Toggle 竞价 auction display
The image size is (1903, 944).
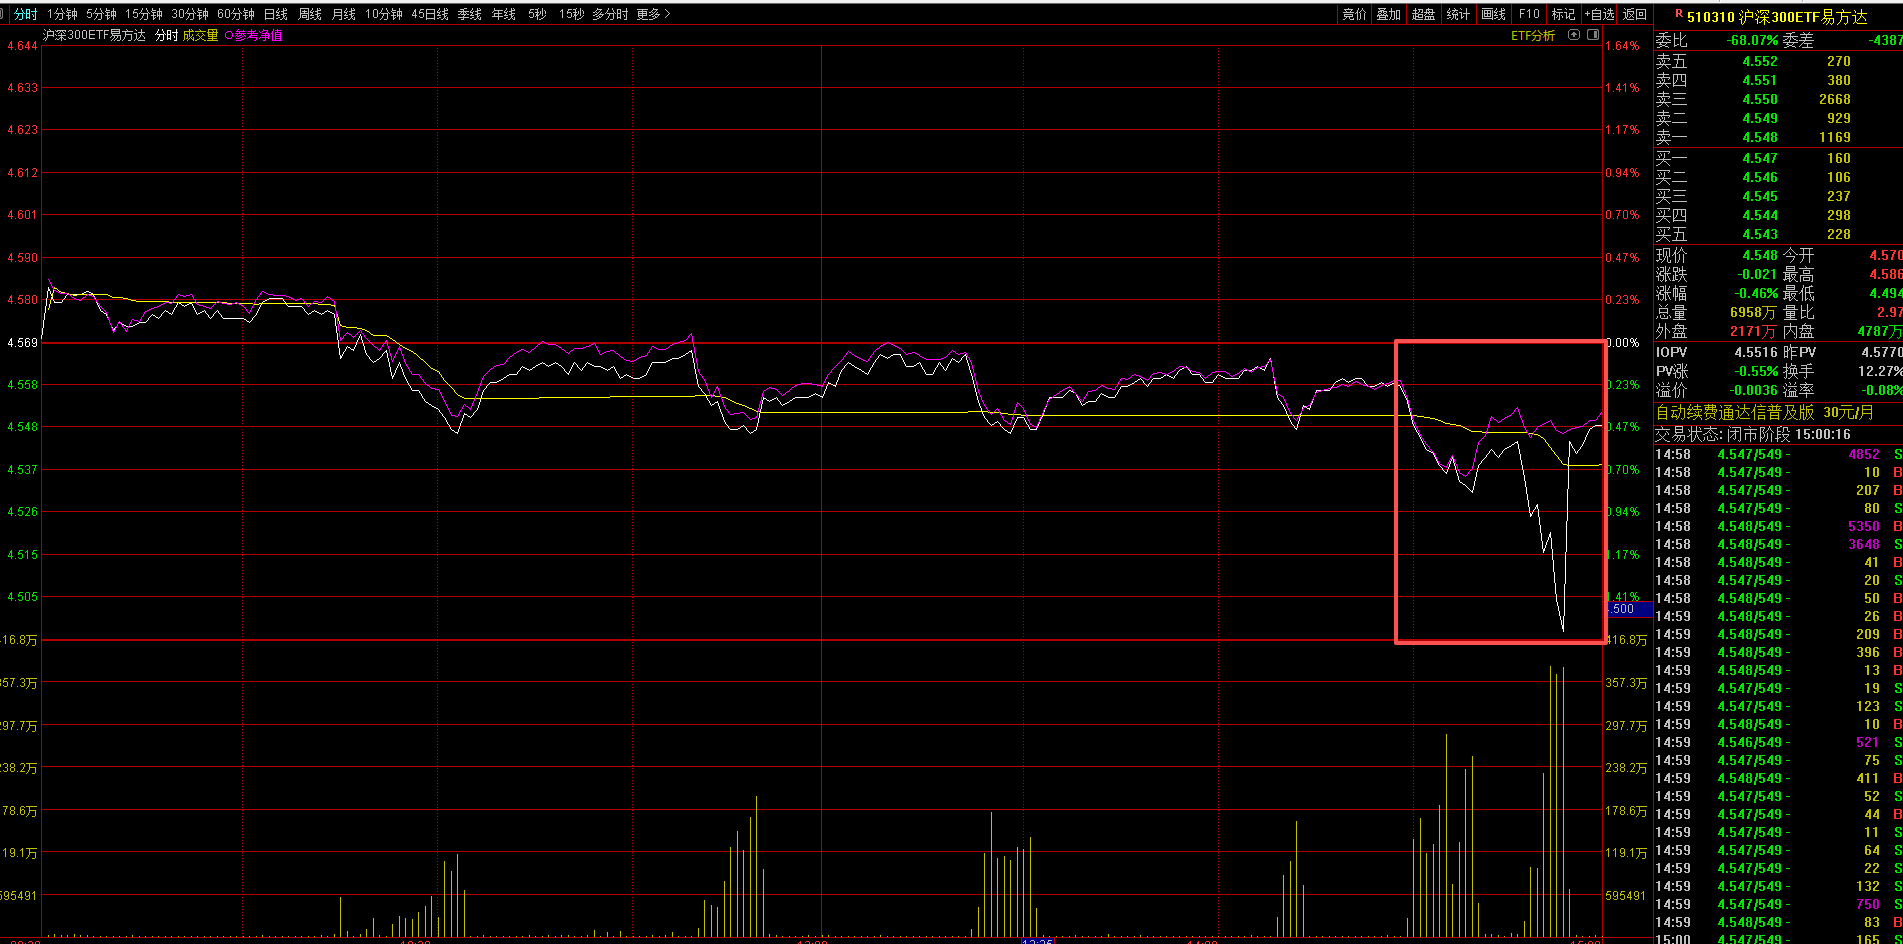(x=1353, y=14)
